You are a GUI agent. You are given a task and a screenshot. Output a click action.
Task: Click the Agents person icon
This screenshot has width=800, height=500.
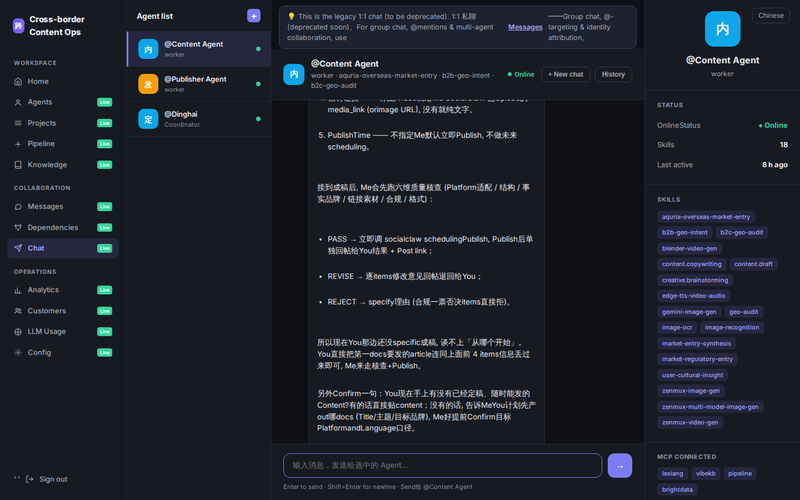[x=18, y=103]
